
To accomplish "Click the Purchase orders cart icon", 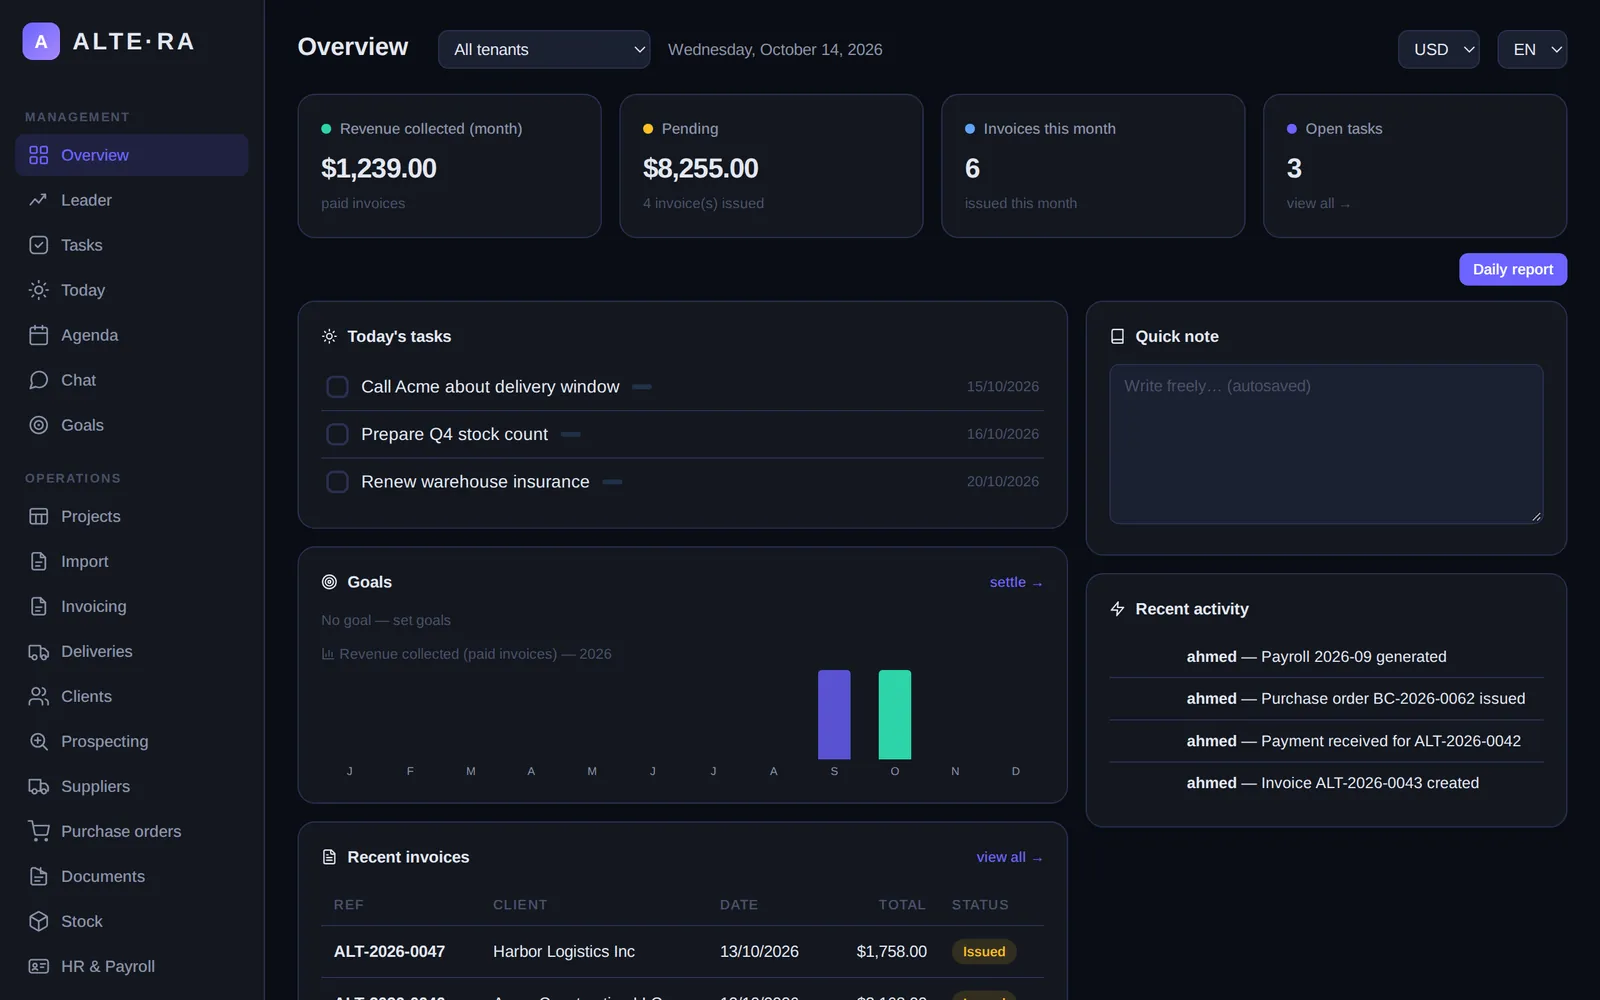I will point(38,831).
